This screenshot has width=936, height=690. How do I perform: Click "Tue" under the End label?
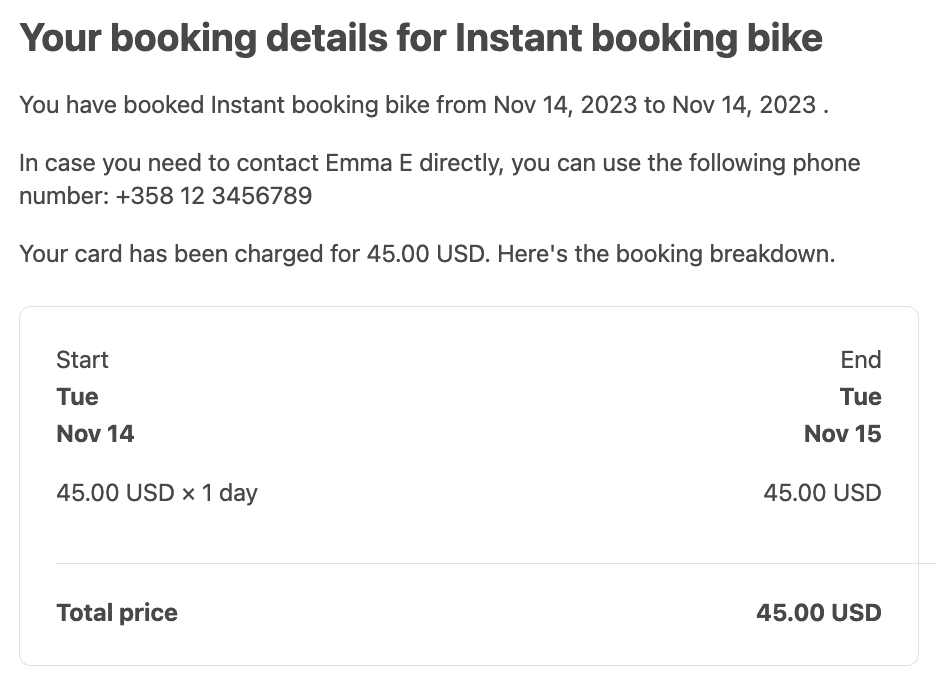pos(860,397)
